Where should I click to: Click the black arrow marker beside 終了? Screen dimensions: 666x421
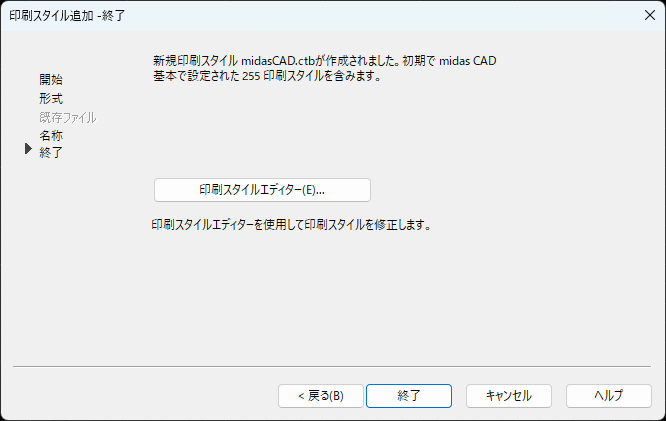click(28, 149)
